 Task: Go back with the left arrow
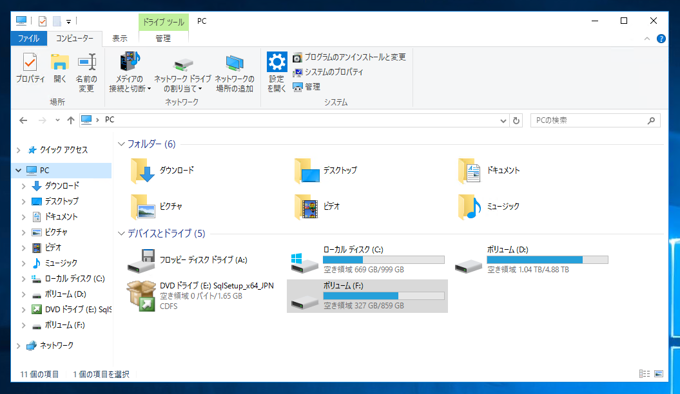(23, 120)
